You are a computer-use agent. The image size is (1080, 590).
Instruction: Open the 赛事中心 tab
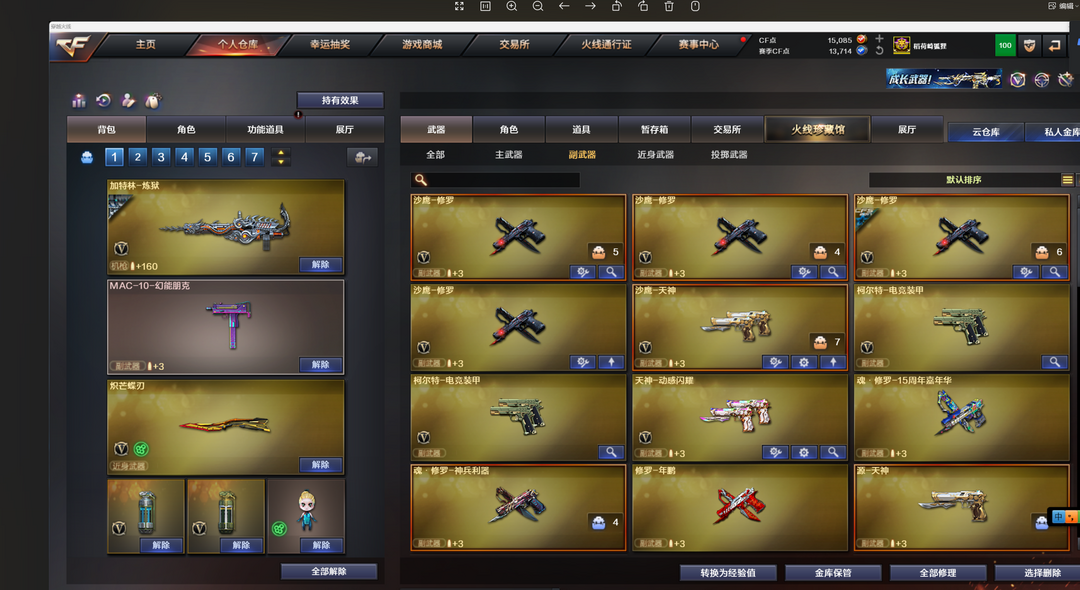[698, 45]
